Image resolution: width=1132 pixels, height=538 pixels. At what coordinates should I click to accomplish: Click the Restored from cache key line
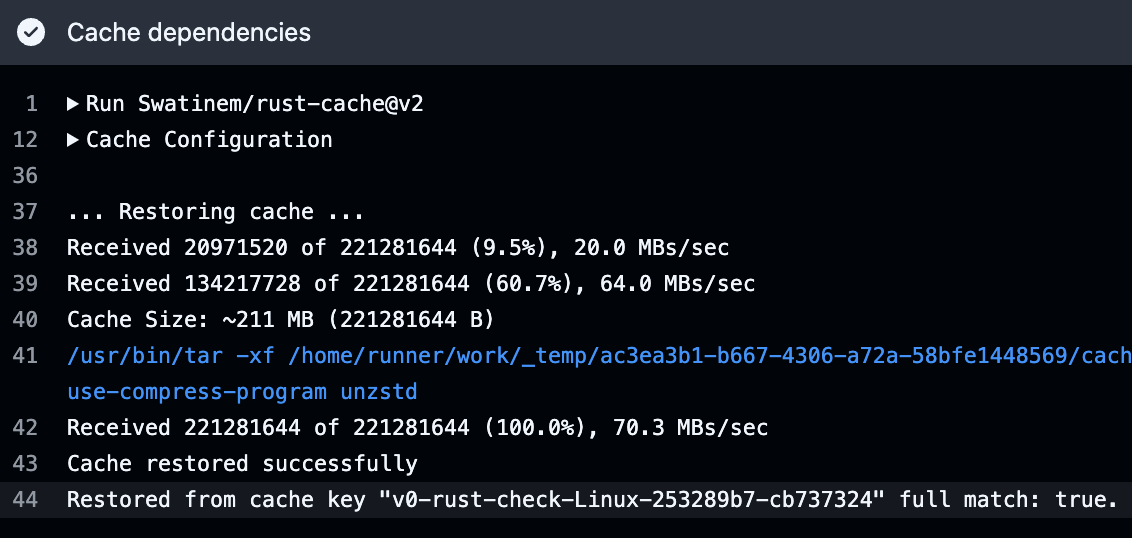593,500
